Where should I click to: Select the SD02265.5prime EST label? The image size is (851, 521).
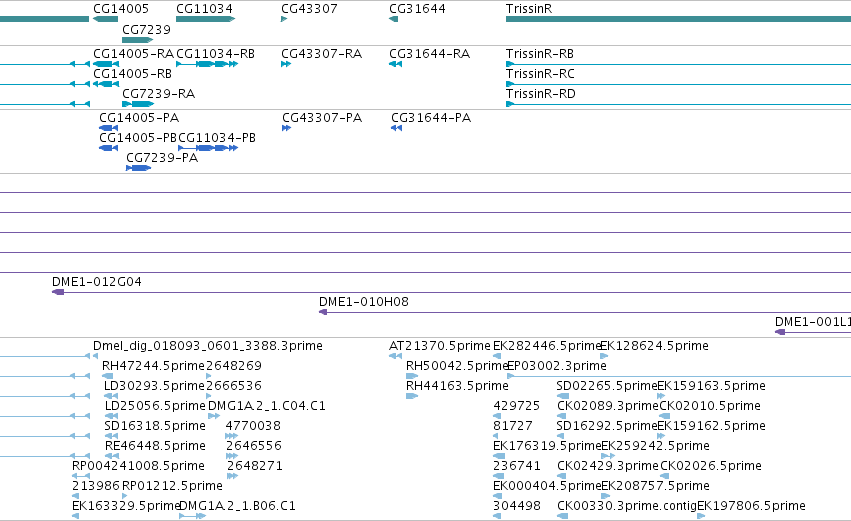607,386
